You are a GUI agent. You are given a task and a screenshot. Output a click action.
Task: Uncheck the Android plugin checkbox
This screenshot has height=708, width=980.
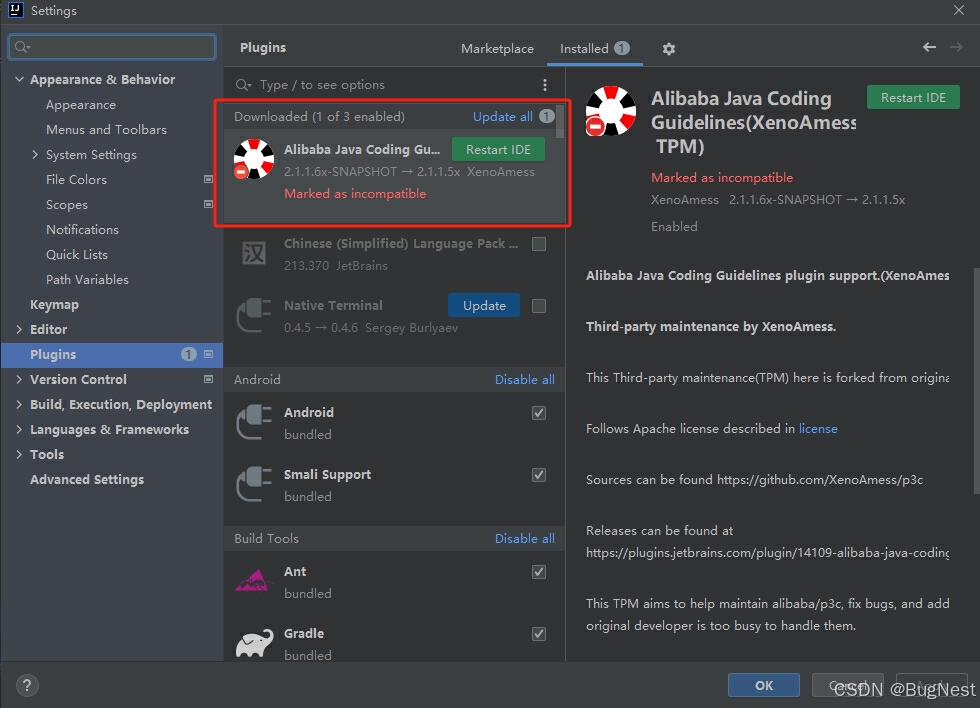point(539,413)
